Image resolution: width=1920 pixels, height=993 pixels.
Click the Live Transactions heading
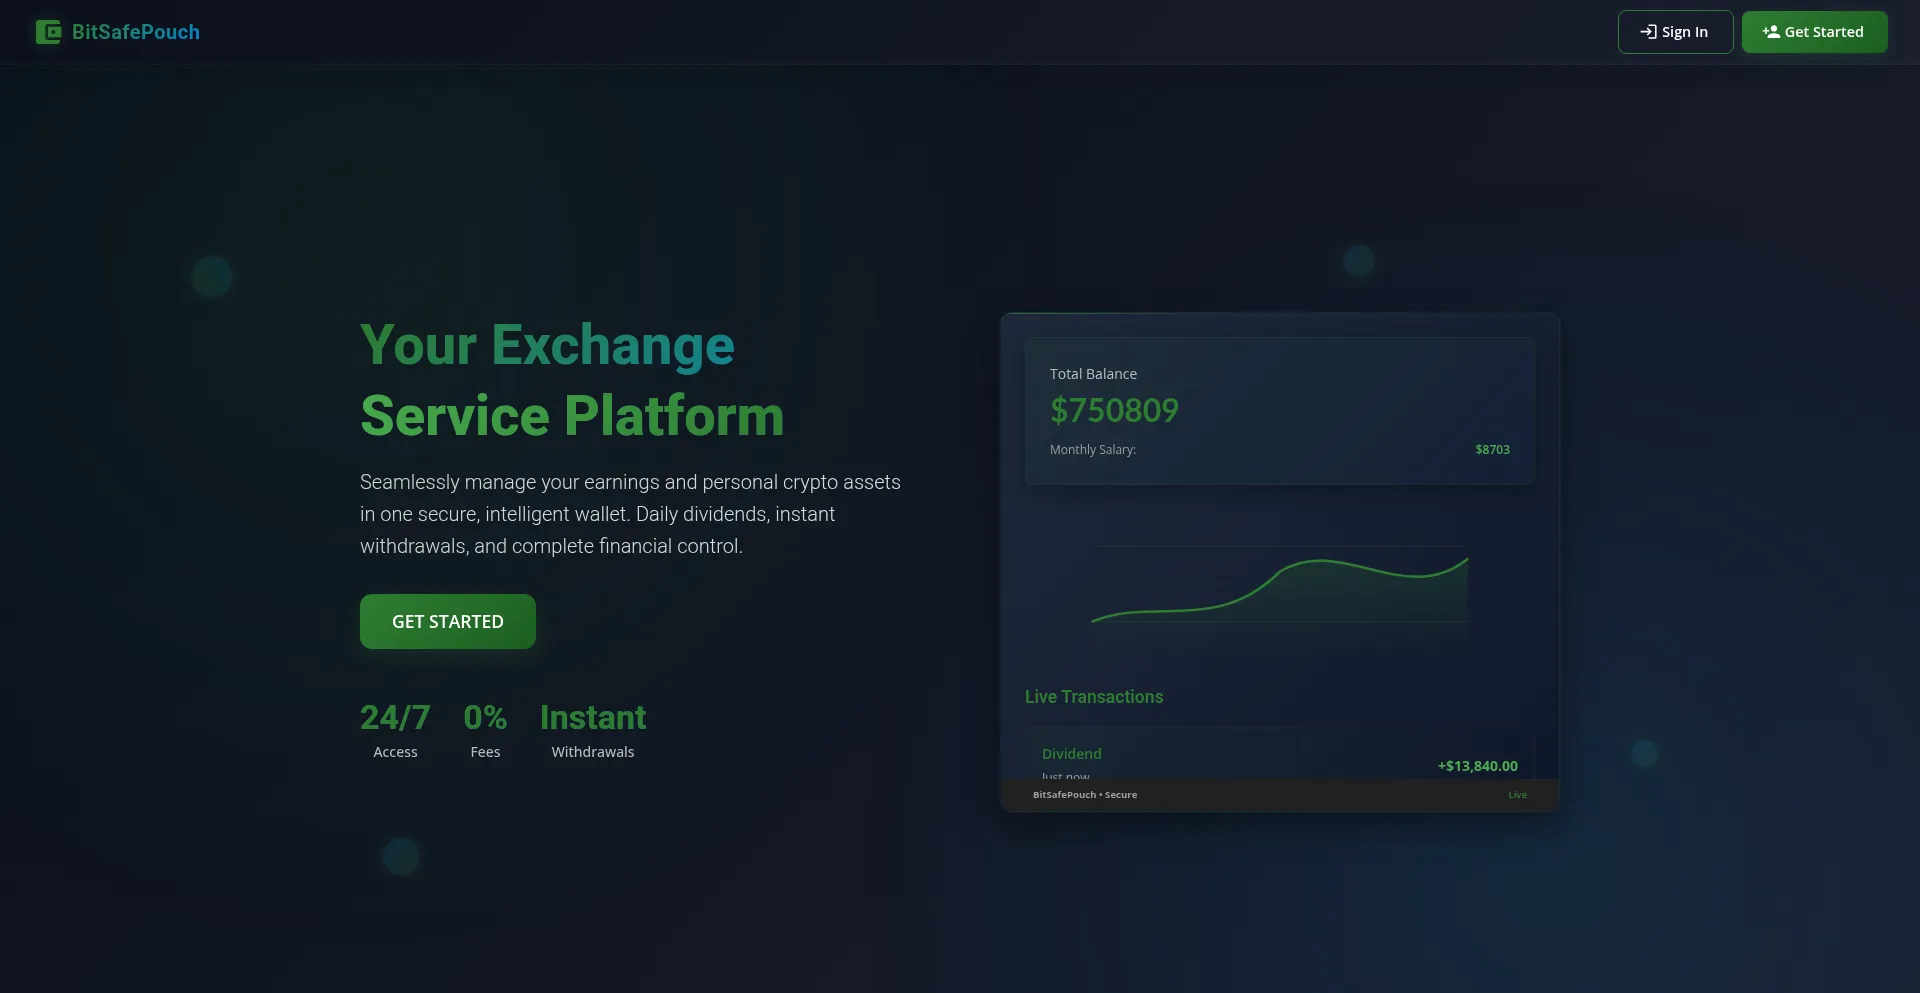[x=1094, y=697]
